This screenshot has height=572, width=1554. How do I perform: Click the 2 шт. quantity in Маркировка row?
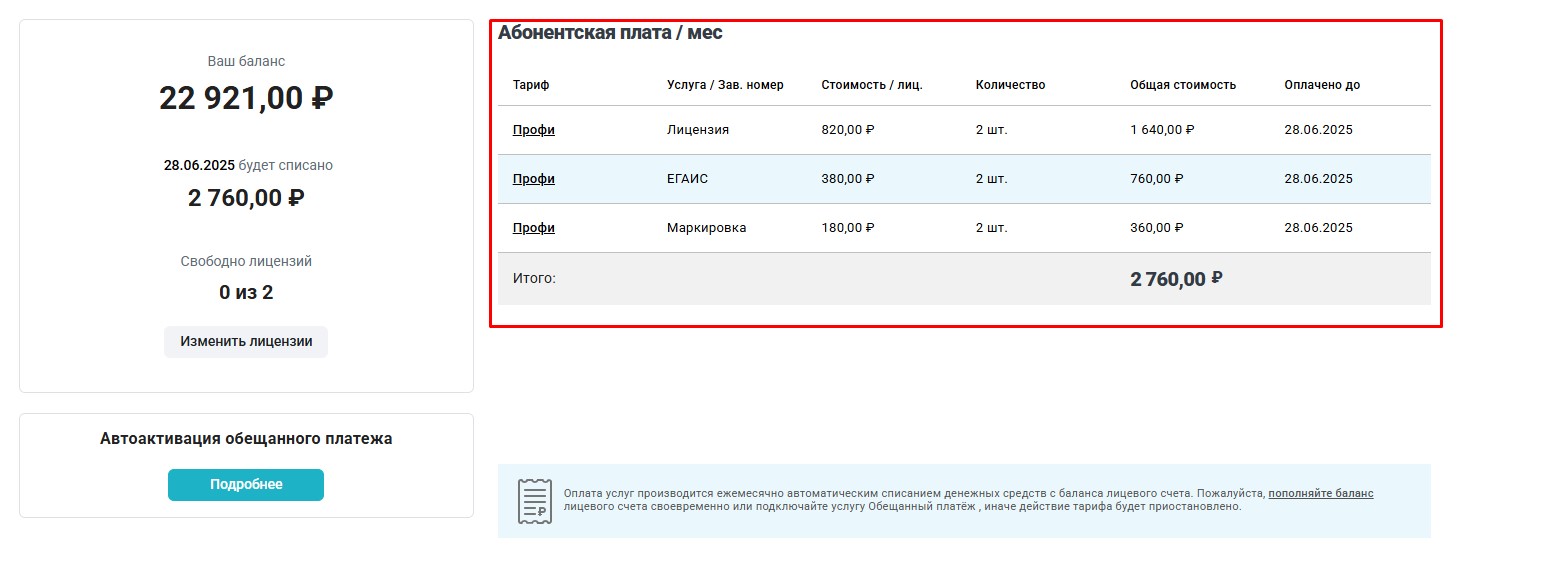[992, 228]
